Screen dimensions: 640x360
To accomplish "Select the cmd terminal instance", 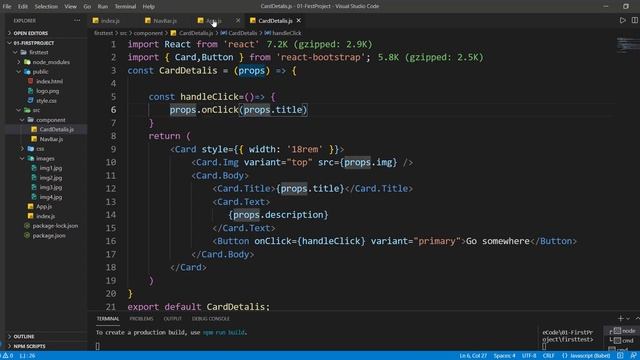I will point(624,340).
